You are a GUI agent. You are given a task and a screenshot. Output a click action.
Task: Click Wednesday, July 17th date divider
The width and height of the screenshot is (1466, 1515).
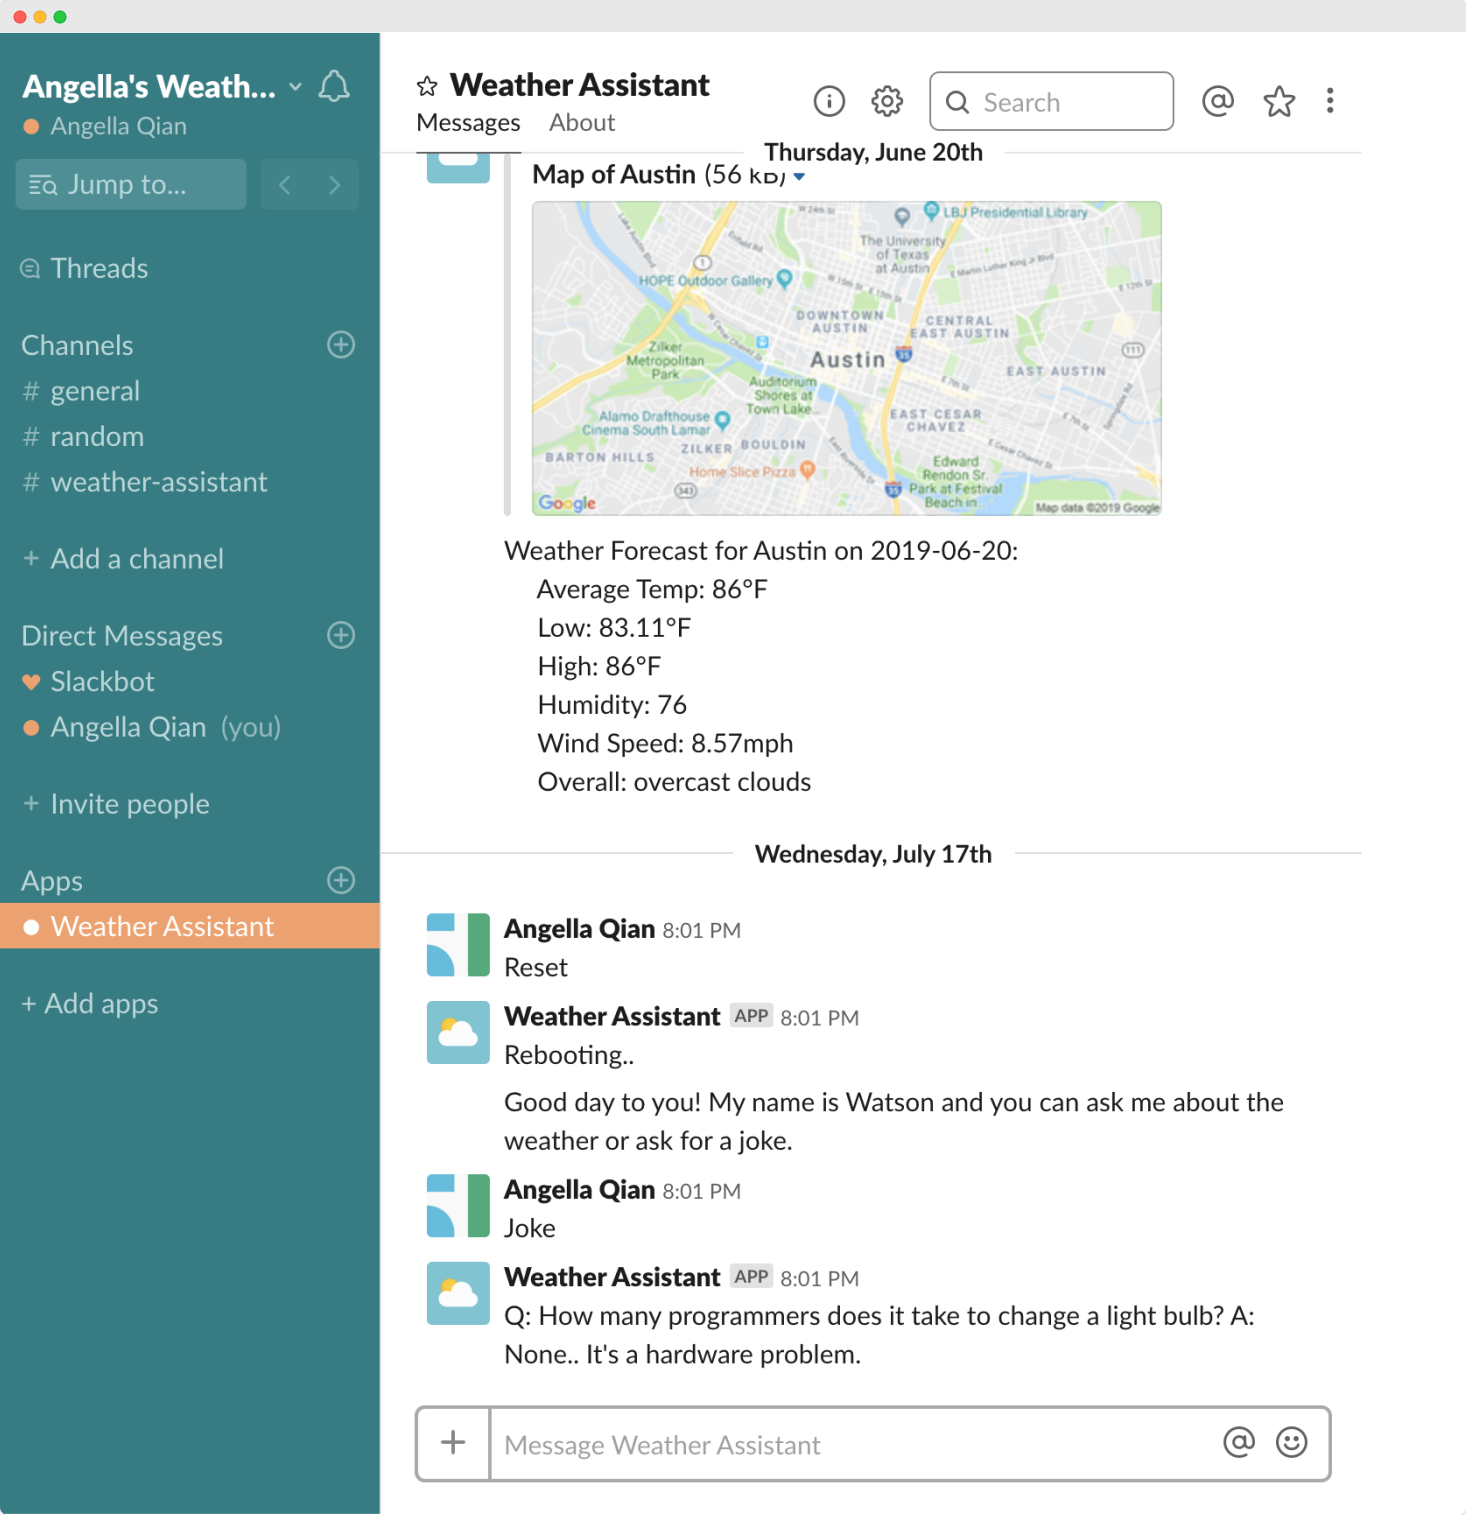(x=873, y=854)
